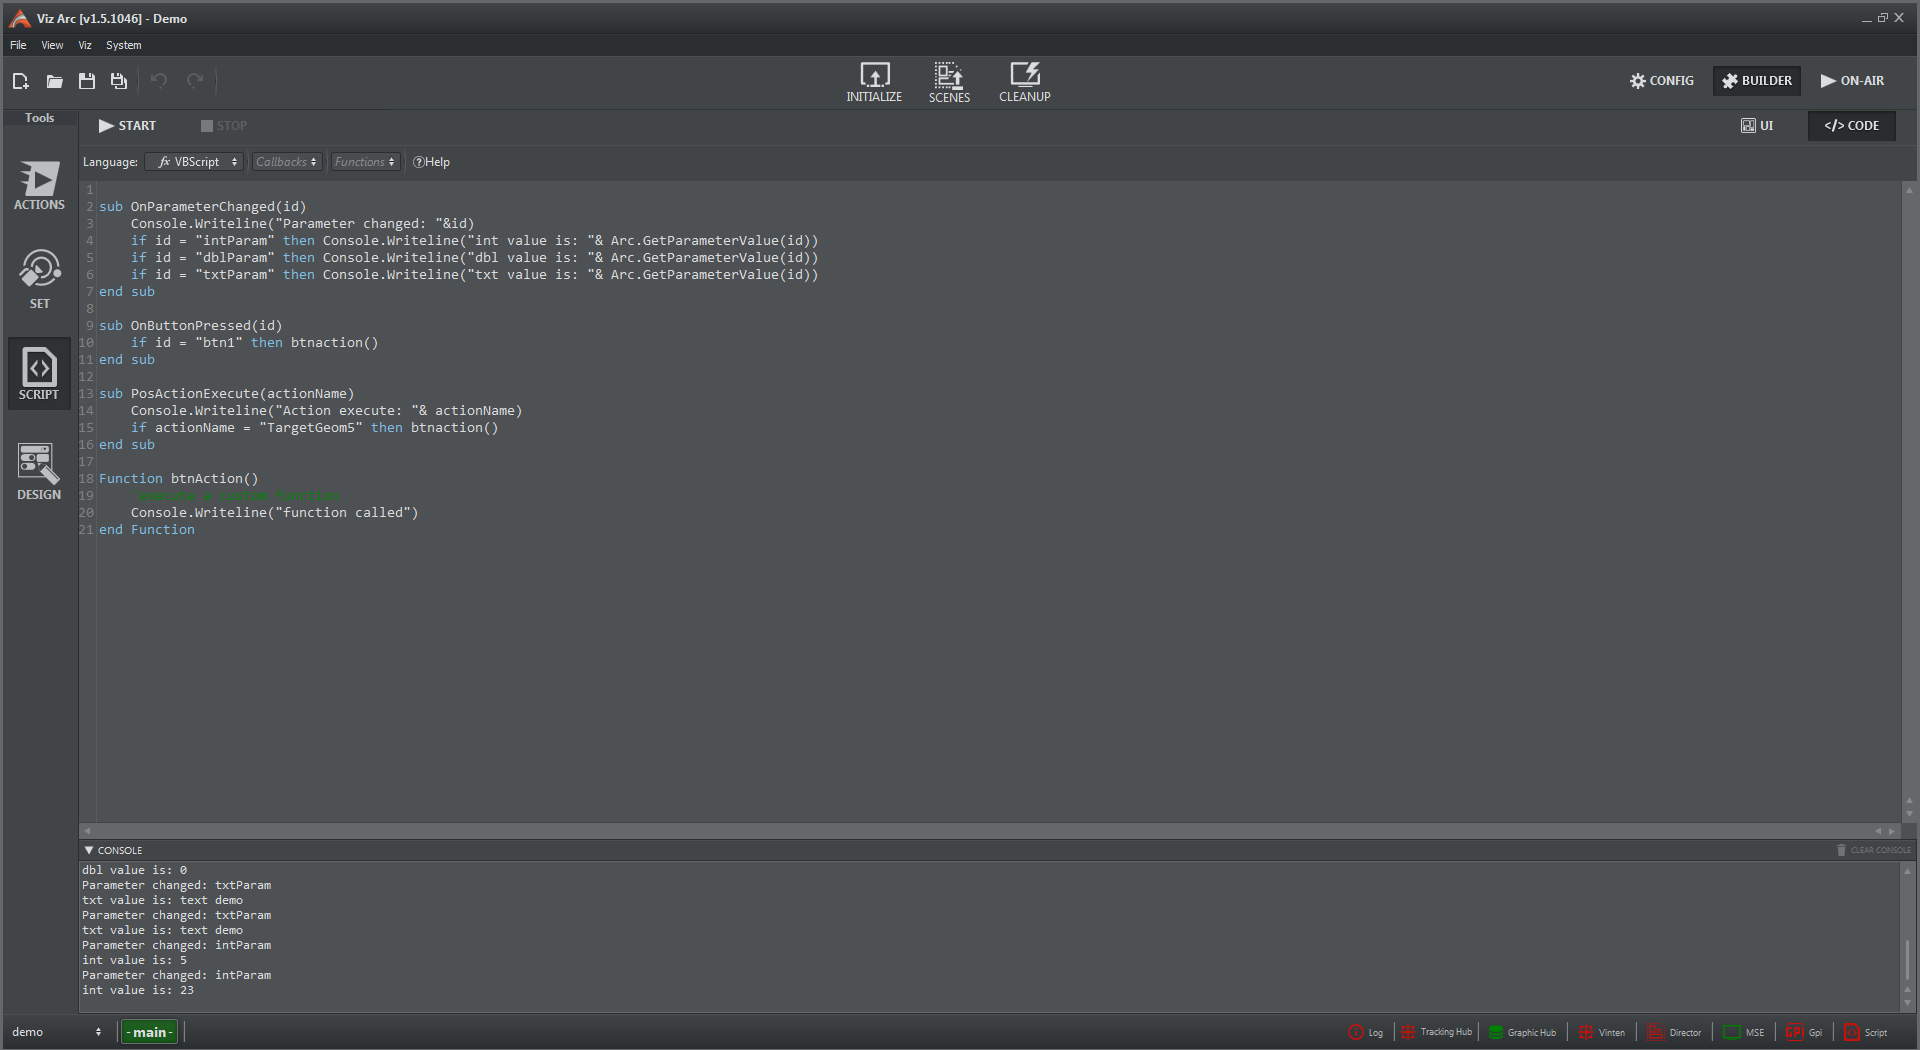Collapse the Console panel
1920x1050 pixels.
pyautogui.click(x=89, y=850)
